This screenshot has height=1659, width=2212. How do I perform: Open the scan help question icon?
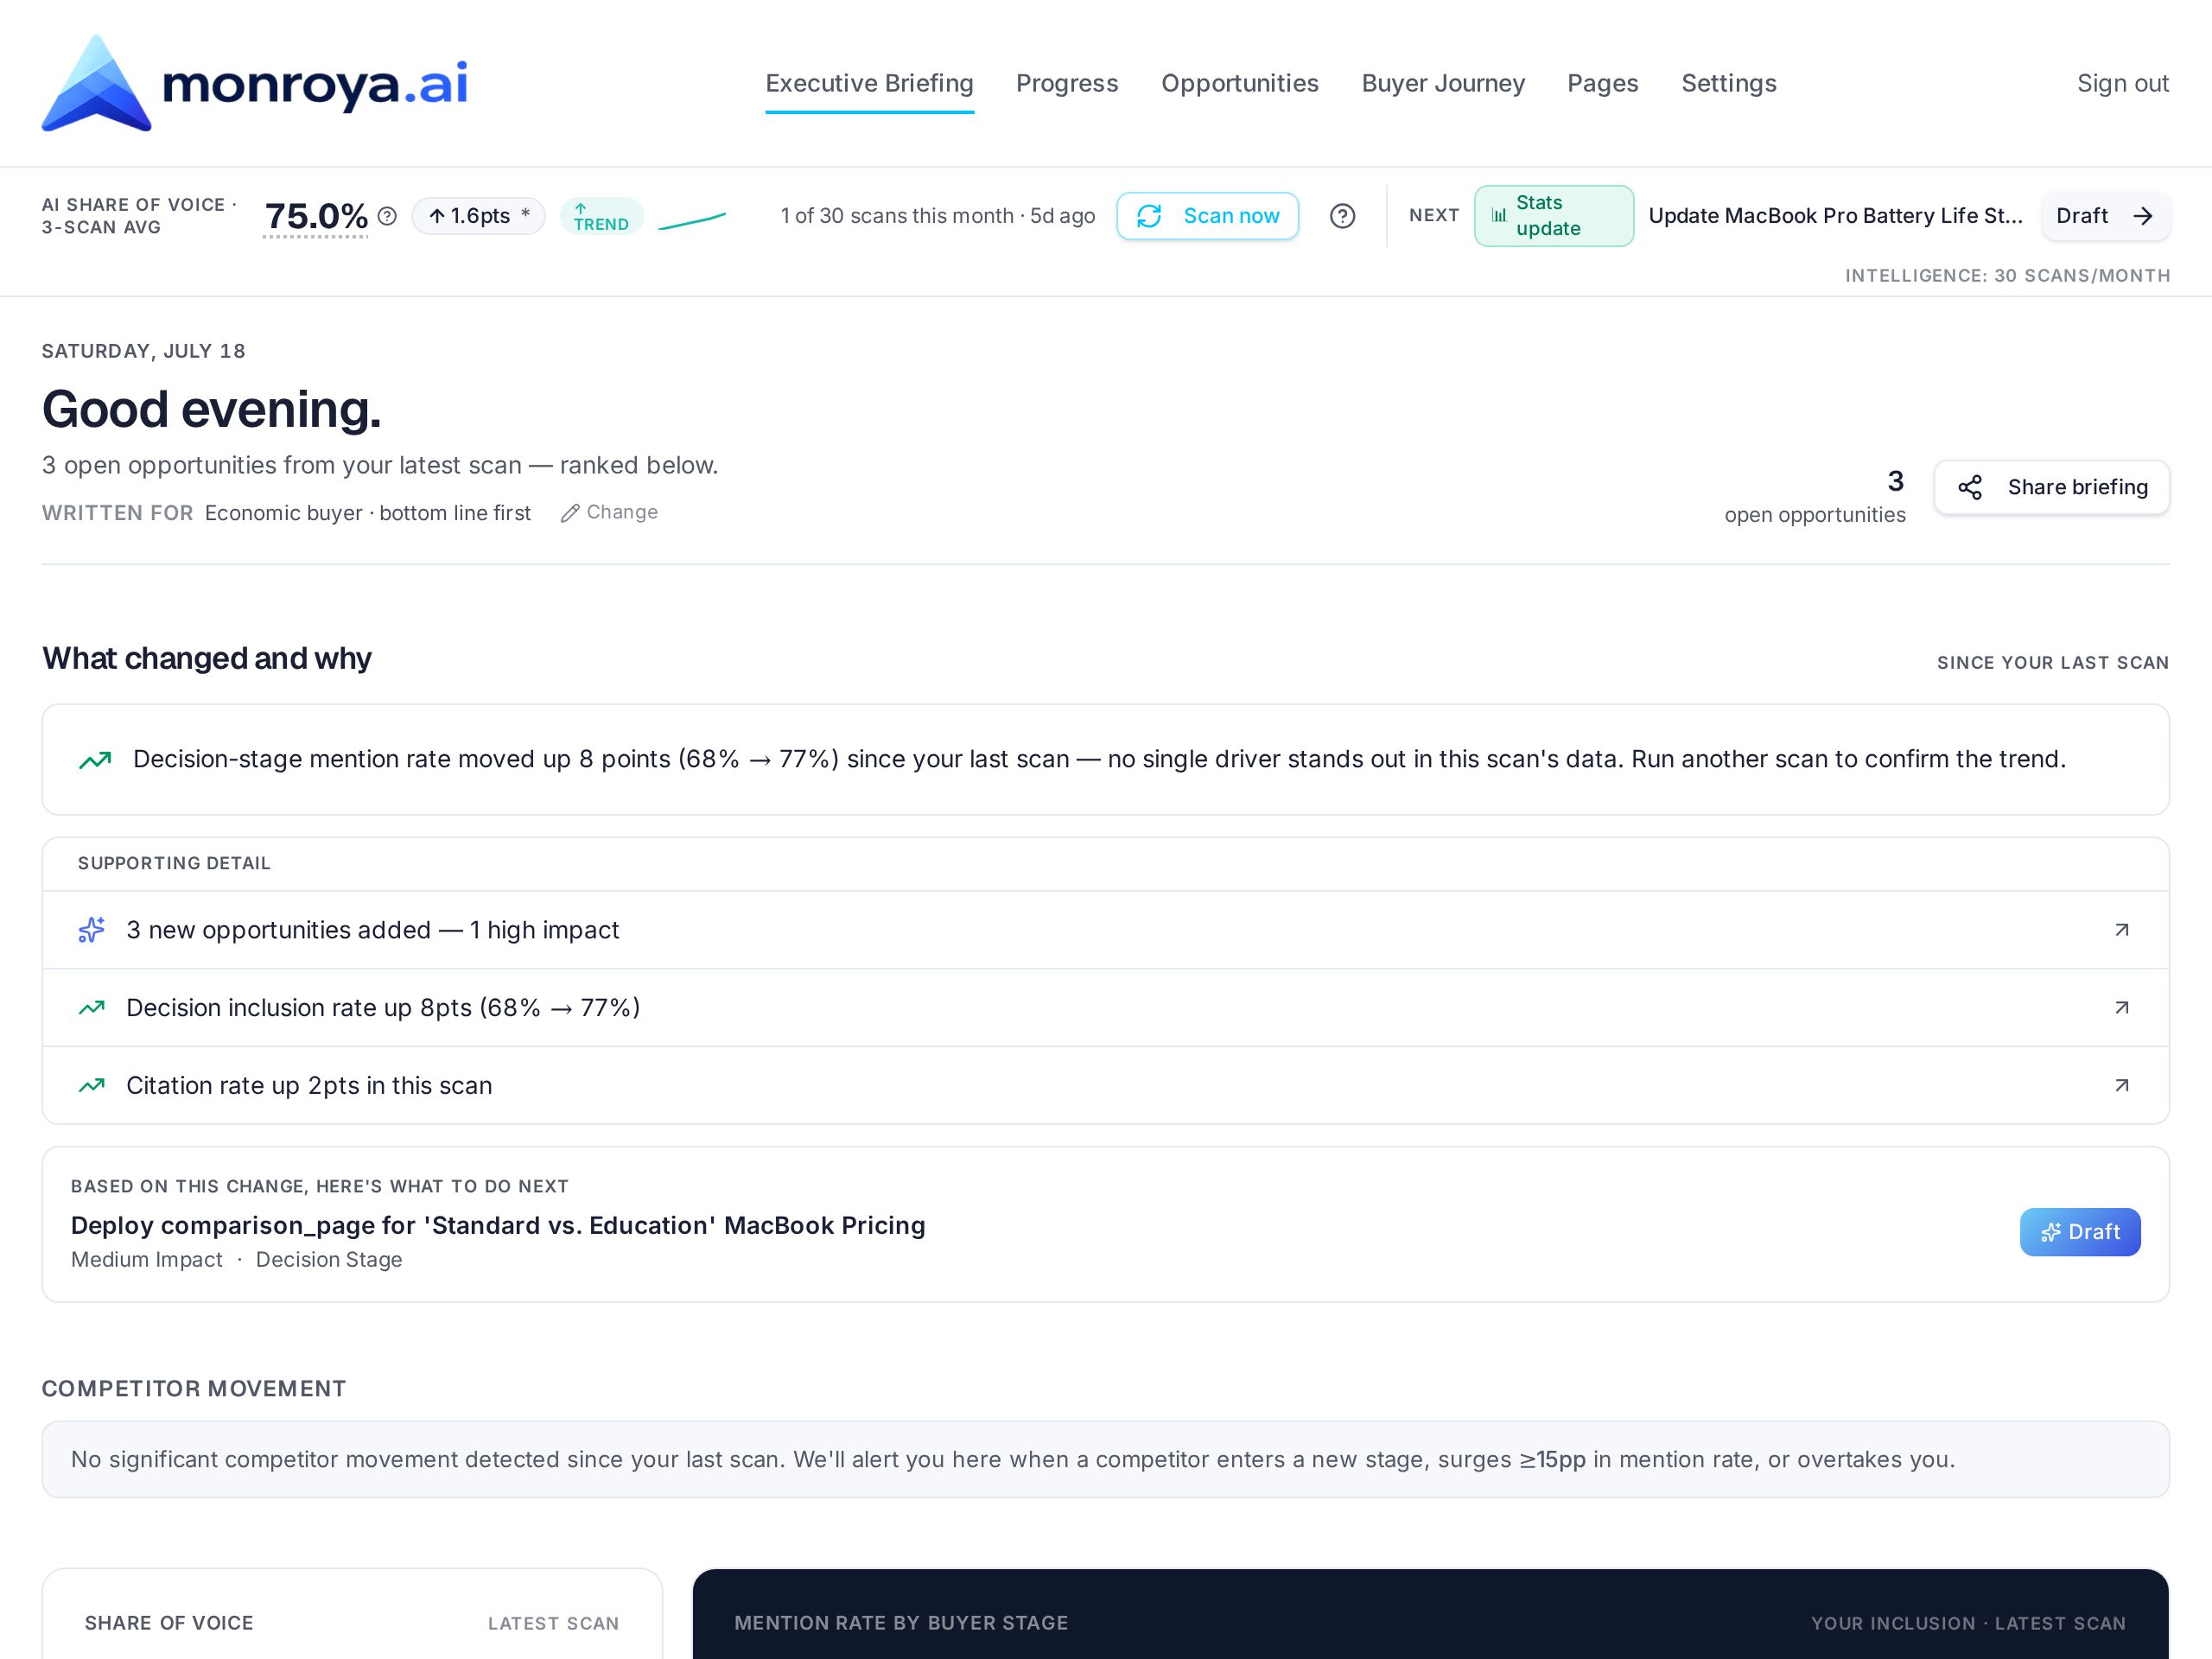(1342, 216)
